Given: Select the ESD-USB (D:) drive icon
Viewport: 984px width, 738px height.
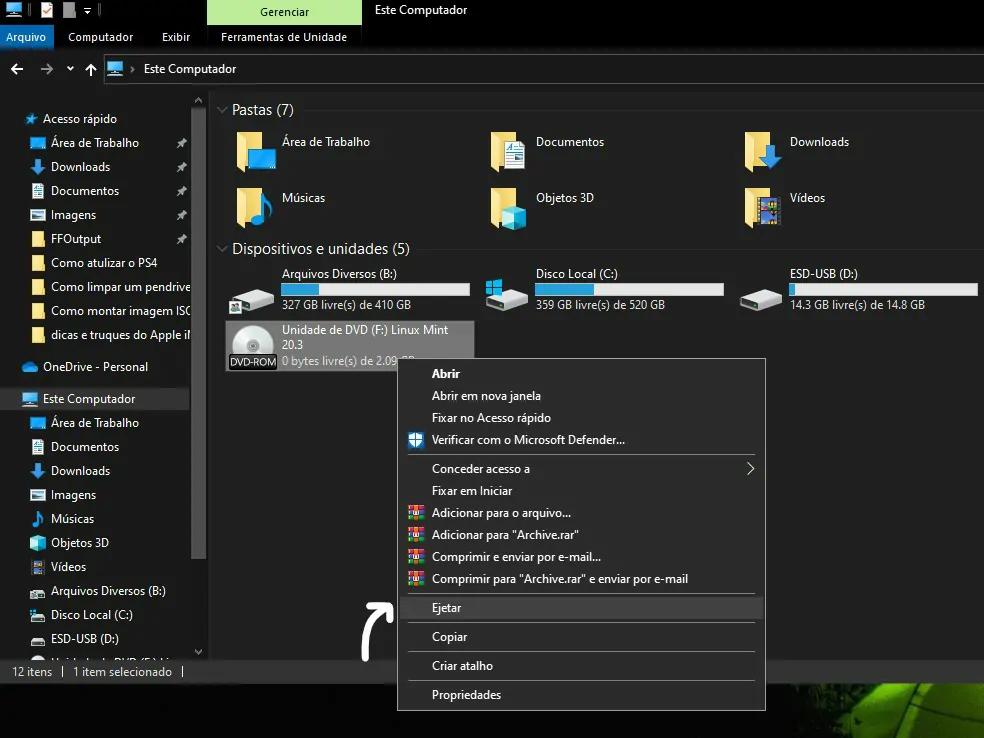Looking at the screenshot, I should click(761, 299).
